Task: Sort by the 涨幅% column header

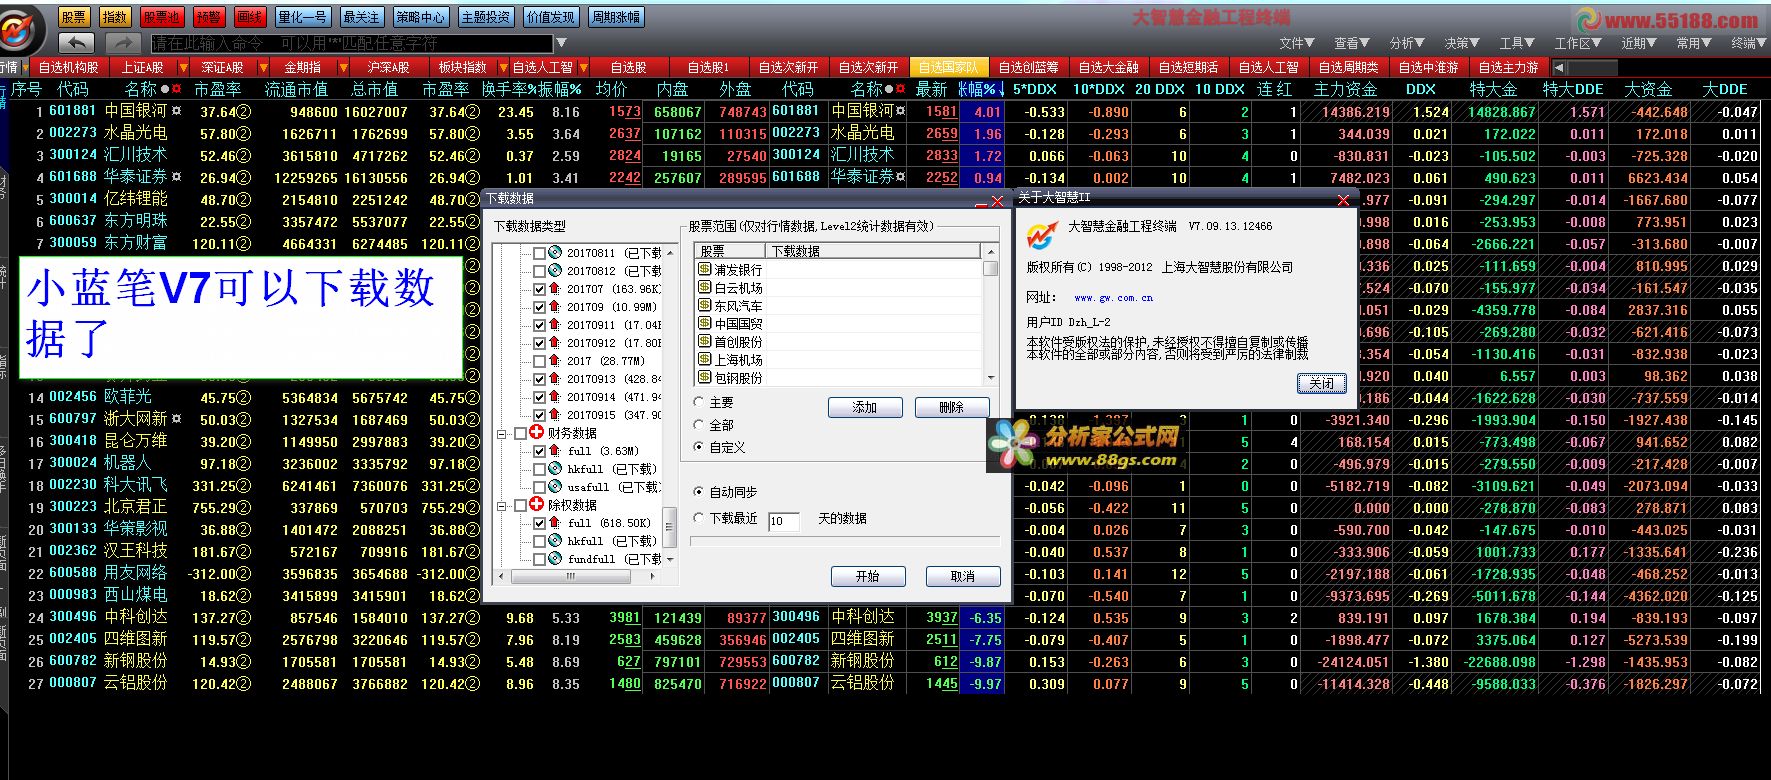Action: point(979,89)
